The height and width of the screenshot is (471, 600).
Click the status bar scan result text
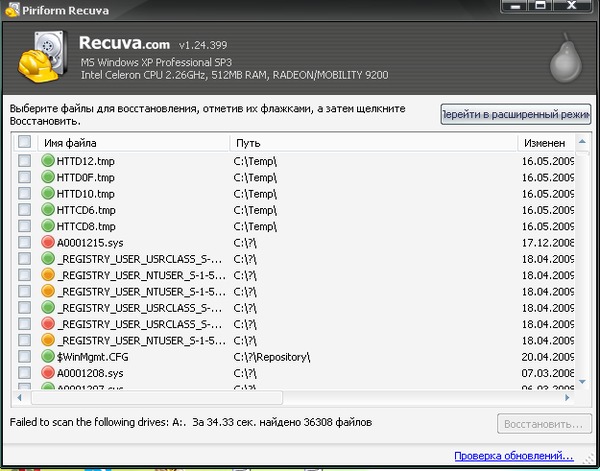(191, 422)
